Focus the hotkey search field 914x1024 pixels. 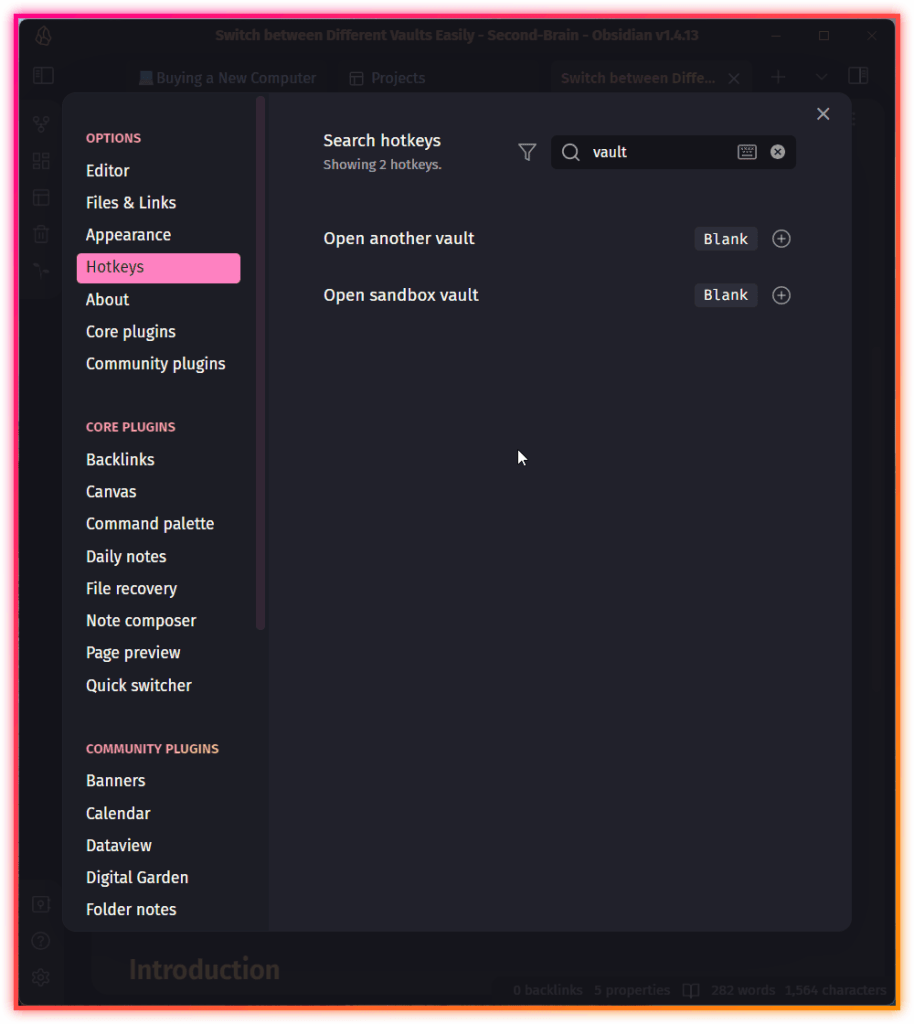pos(673,152)
